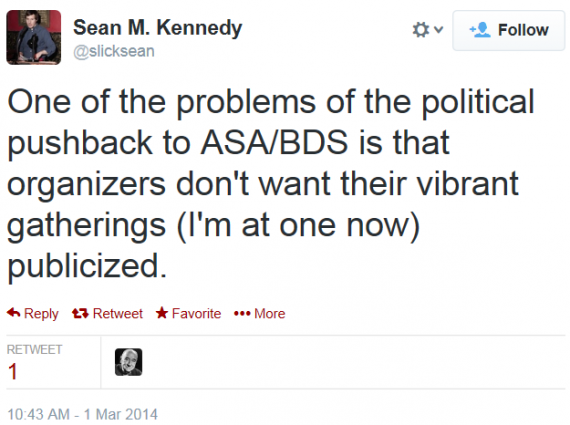Screen dimensions: 570x425
Task: Select the Reply text link
Action: pyautogui.click(x=41, y=313)
